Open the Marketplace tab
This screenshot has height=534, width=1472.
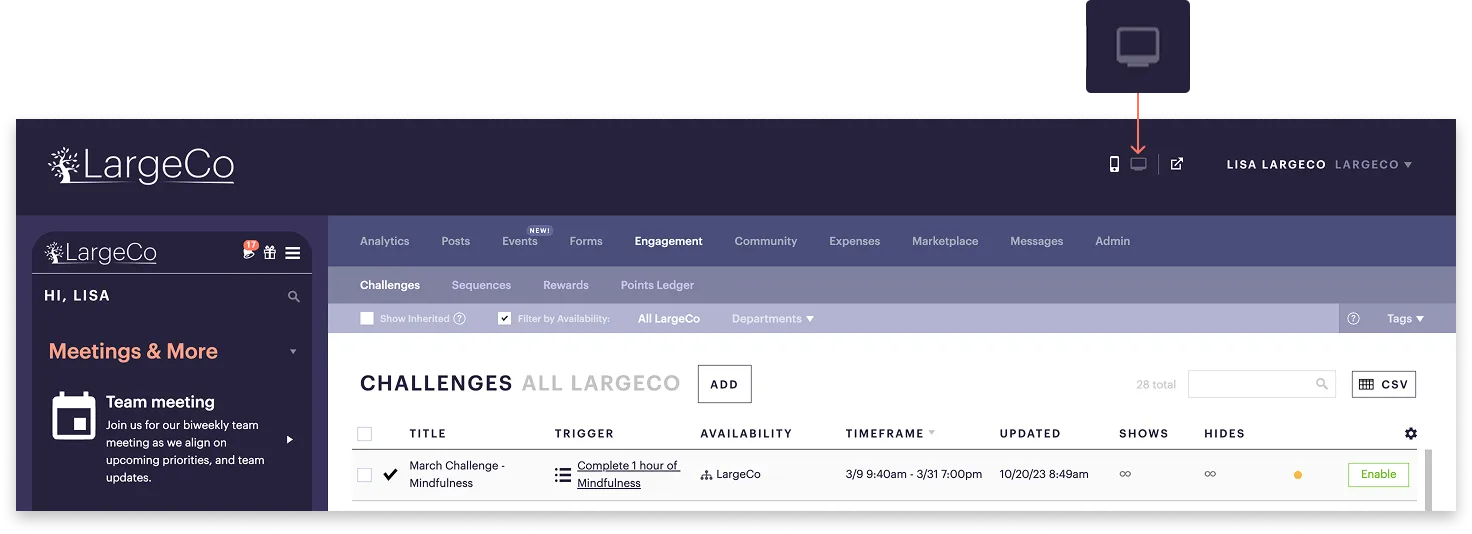[945, 241]
